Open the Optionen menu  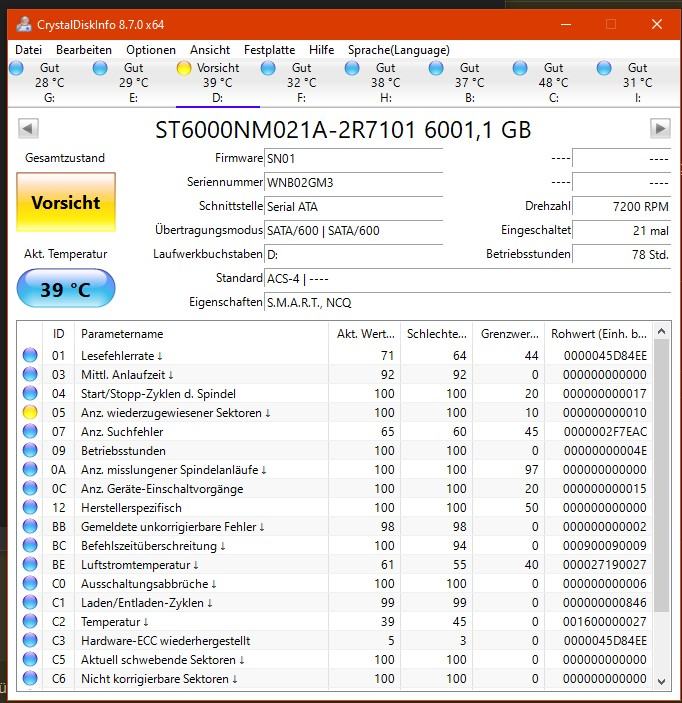pyautogui.click(x=151, y=50)
